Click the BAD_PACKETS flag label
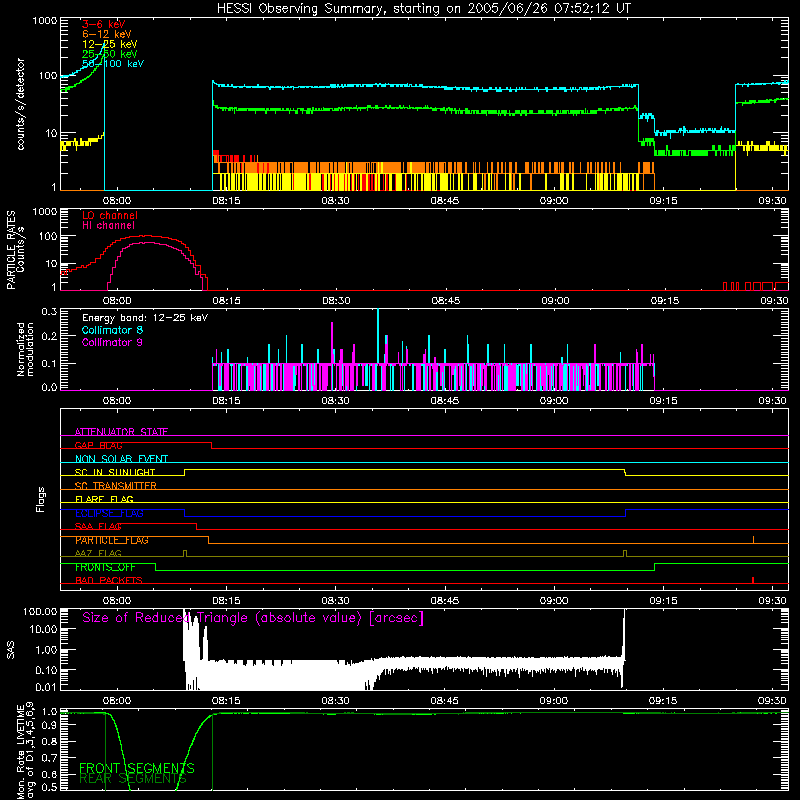This screenshot has width=800, height=800. point(109,581)
